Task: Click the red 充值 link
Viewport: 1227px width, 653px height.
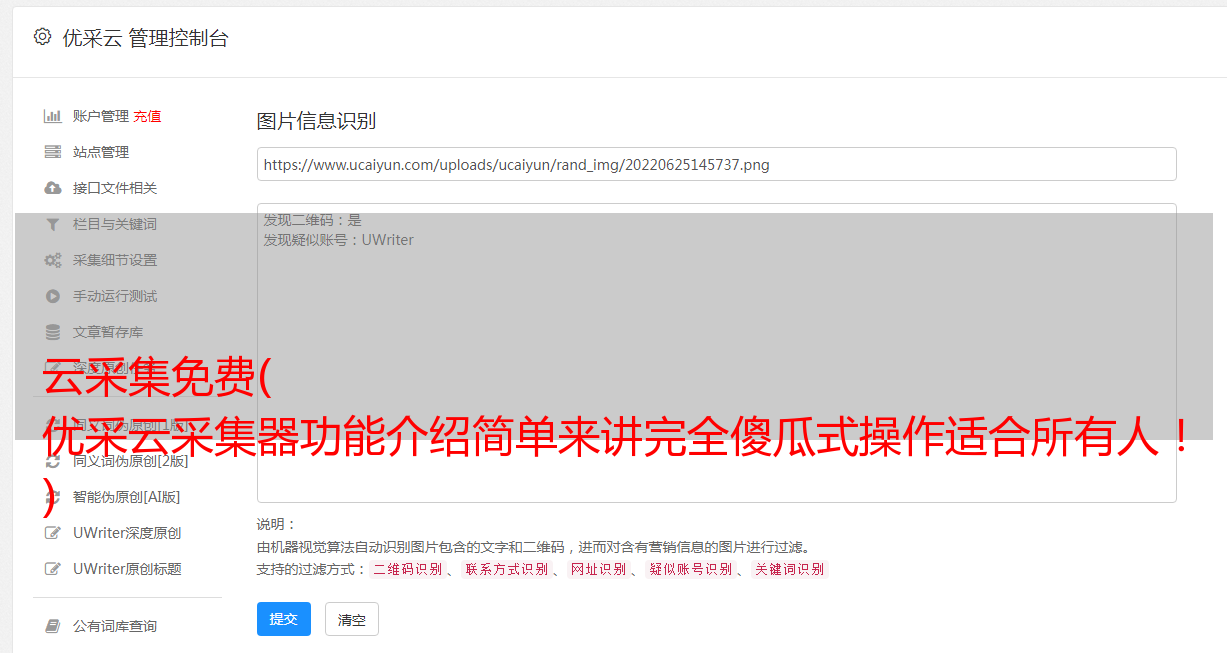Action: tap(147, 116)
